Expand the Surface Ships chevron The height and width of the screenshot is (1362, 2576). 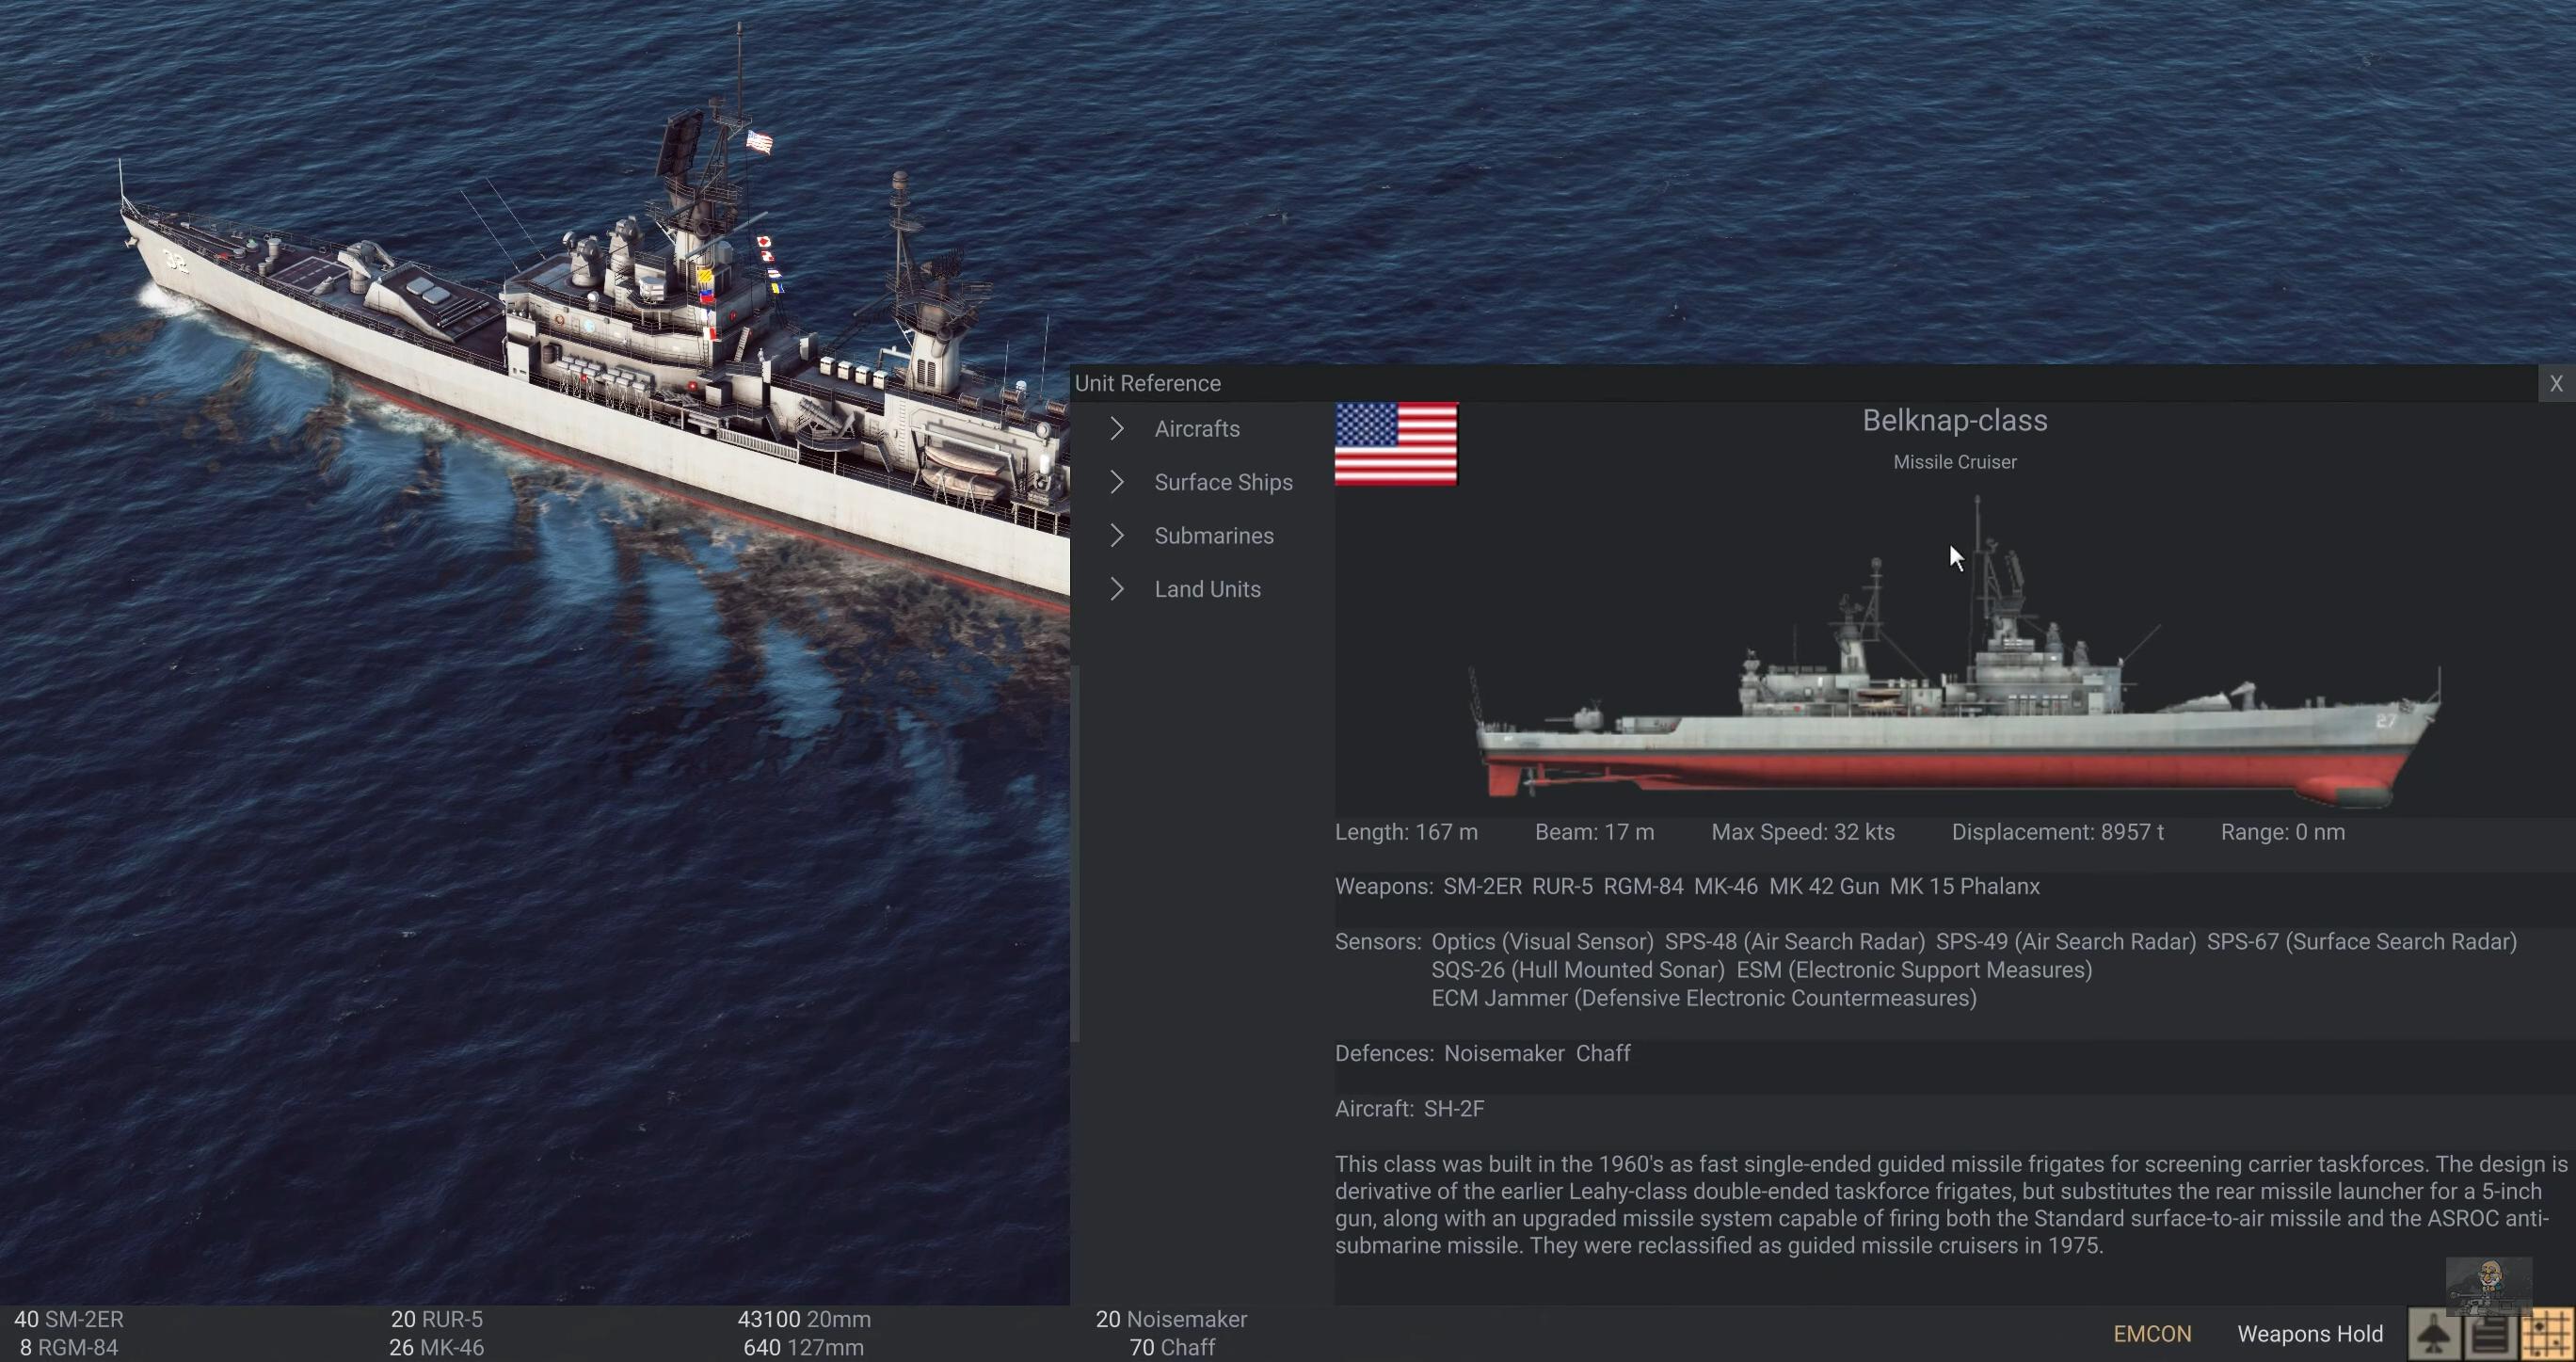point(1117,482)
